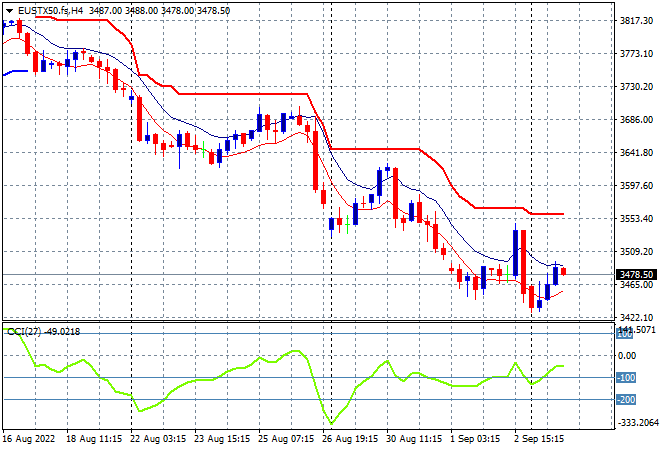Expand the chart symbol dropdown triangle
660x450 pixels.
tap(9, 11)
